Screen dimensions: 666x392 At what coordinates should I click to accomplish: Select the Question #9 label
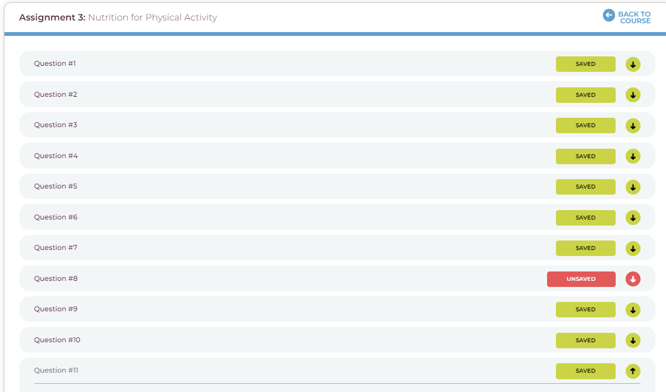(56, 309)
